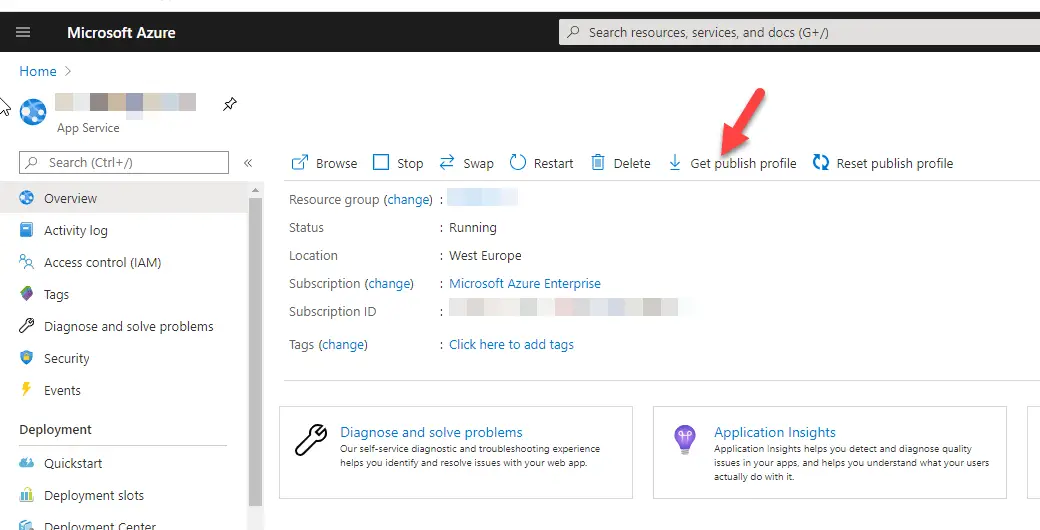Click the Deployment slots icon
This screenshot has width=1040, height=530.
[x=27, y=494]
